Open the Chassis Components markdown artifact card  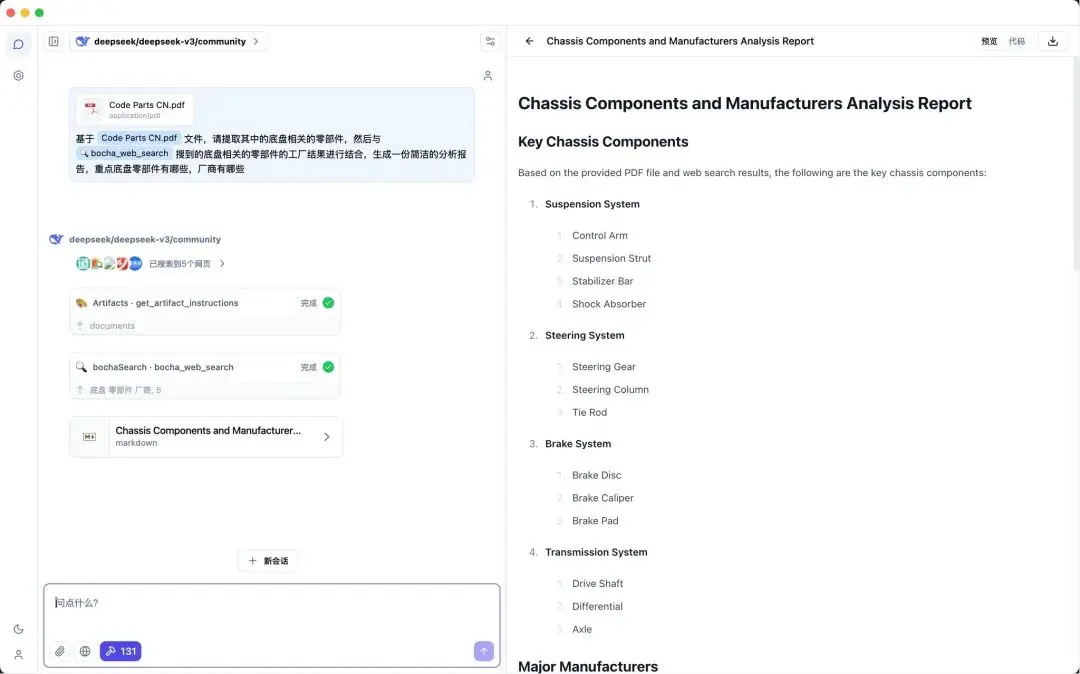[x=206, y=437]
